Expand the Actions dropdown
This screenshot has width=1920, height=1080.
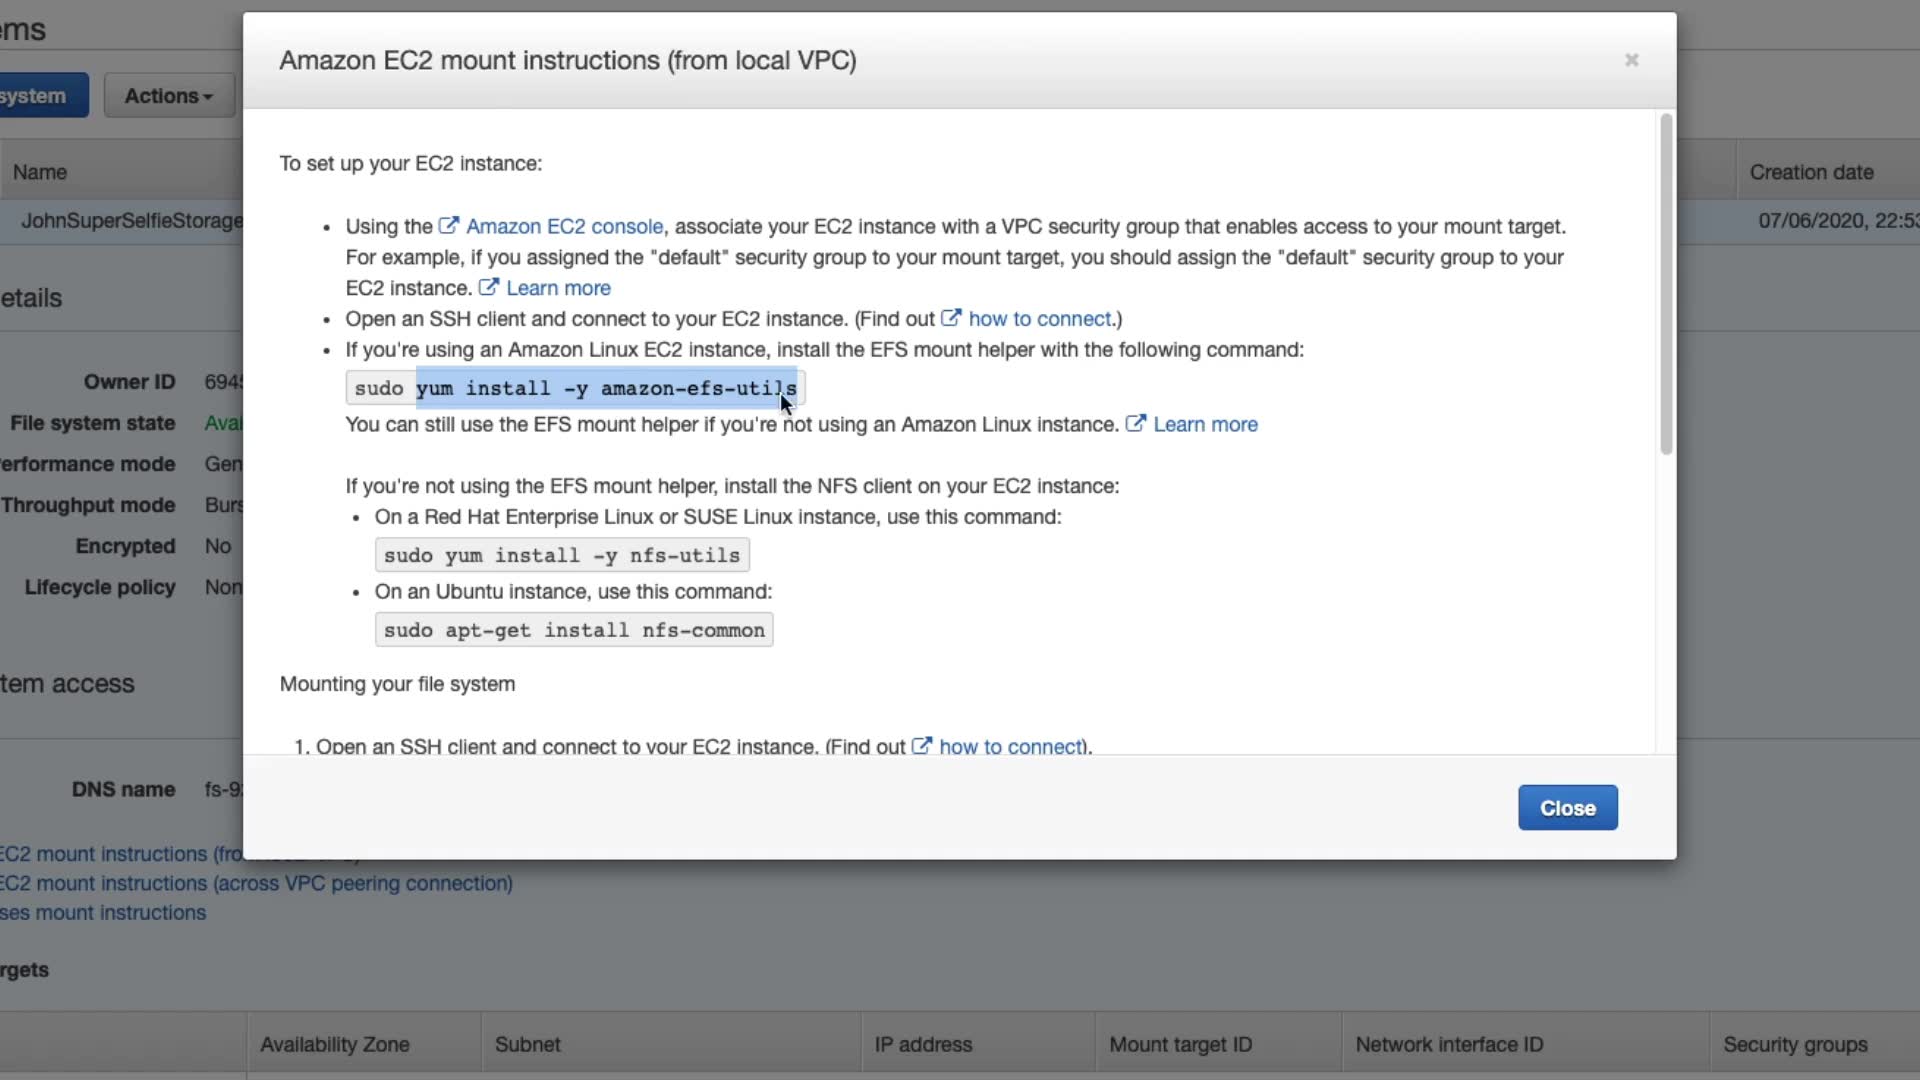click(168, 96)
